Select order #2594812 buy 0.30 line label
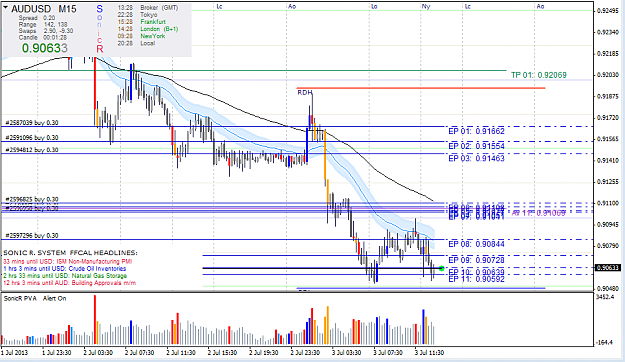 click(x=32, y=150)
